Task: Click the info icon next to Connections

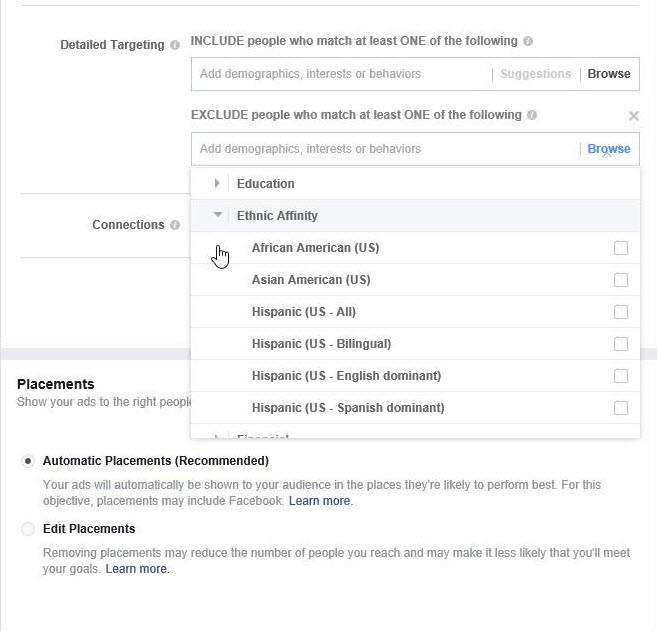Action: click(175, 225)
